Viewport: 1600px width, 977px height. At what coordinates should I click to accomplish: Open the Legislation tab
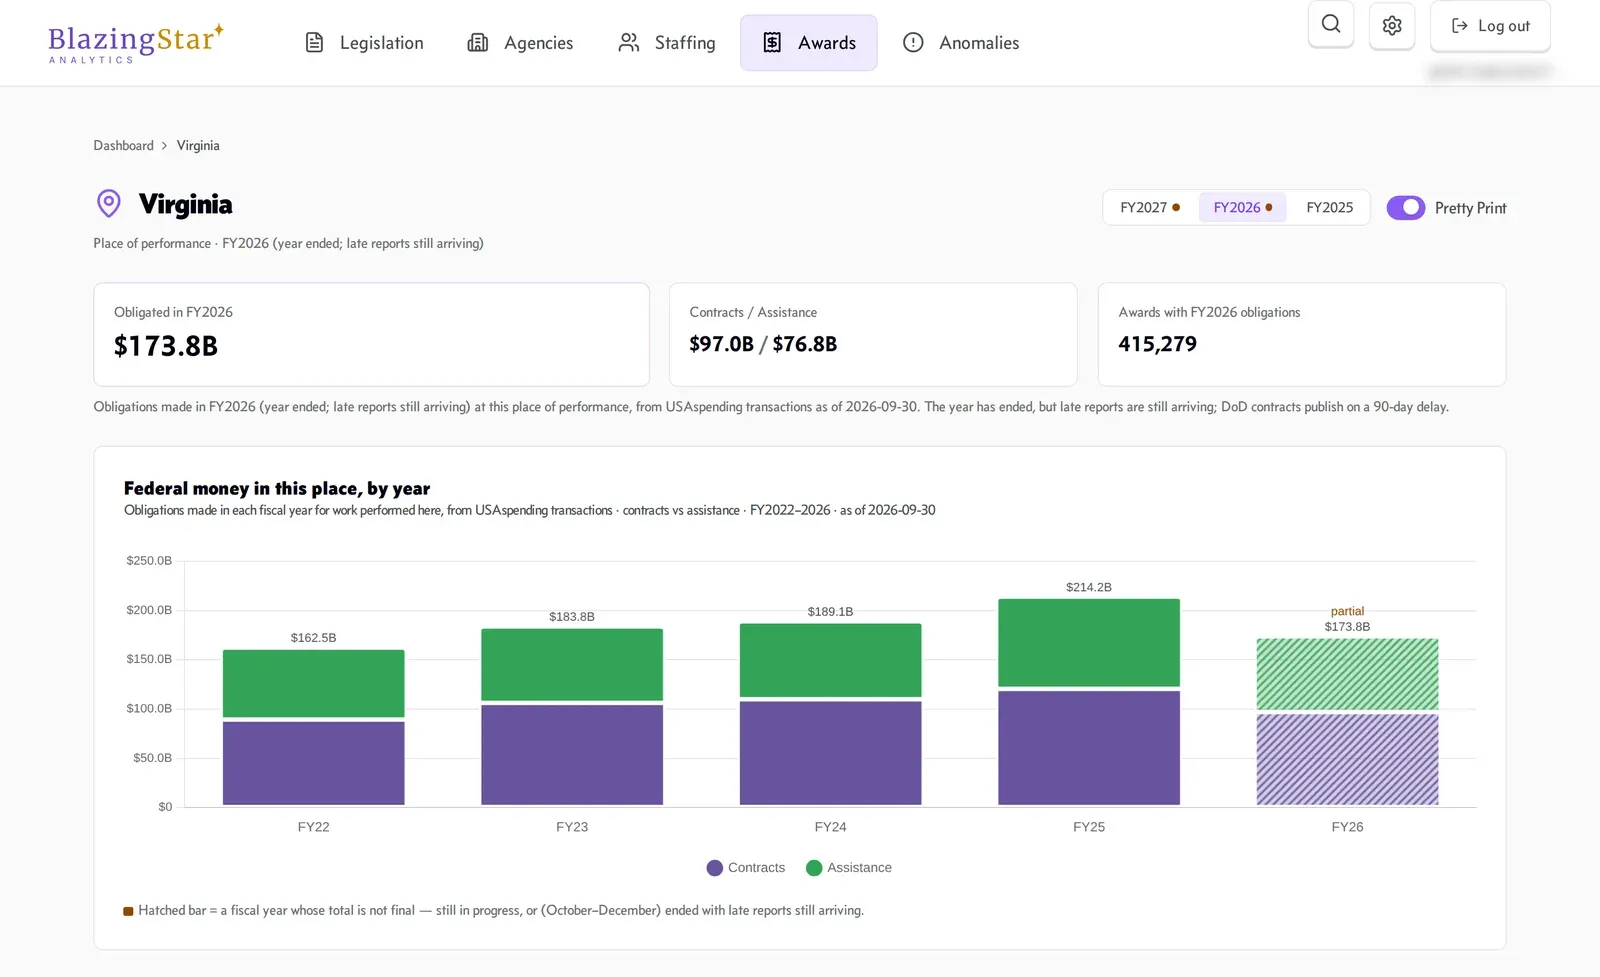tap(364, 43)
